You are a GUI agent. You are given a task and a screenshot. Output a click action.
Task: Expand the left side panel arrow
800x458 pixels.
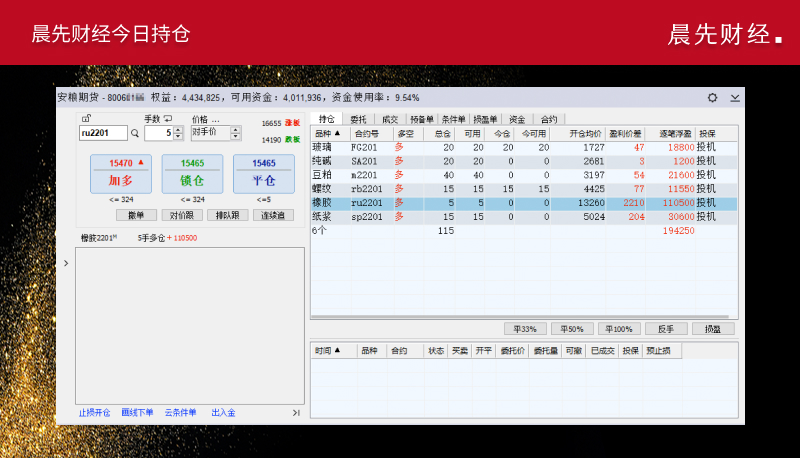66,263
